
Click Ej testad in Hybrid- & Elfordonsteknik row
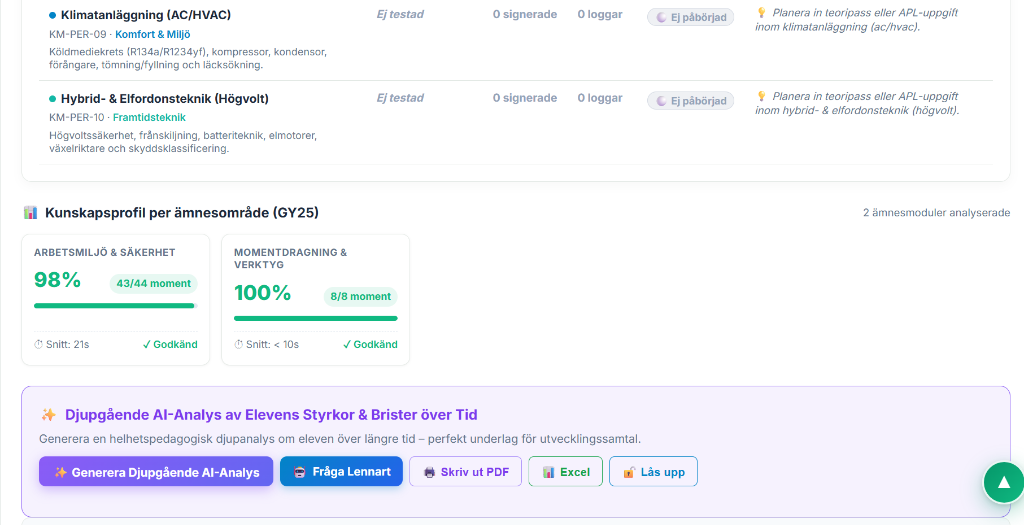coord(400,98)
